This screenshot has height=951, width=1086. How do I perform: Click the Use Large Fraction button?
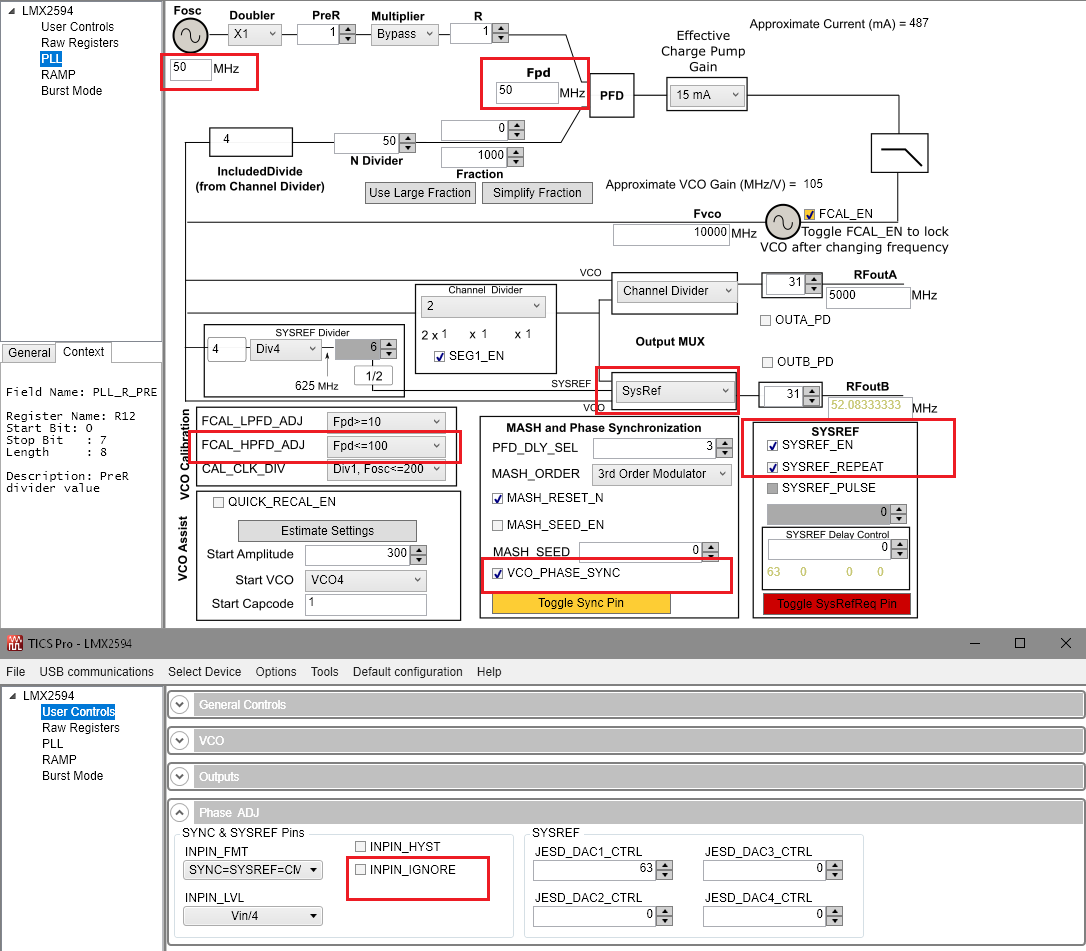420,193
